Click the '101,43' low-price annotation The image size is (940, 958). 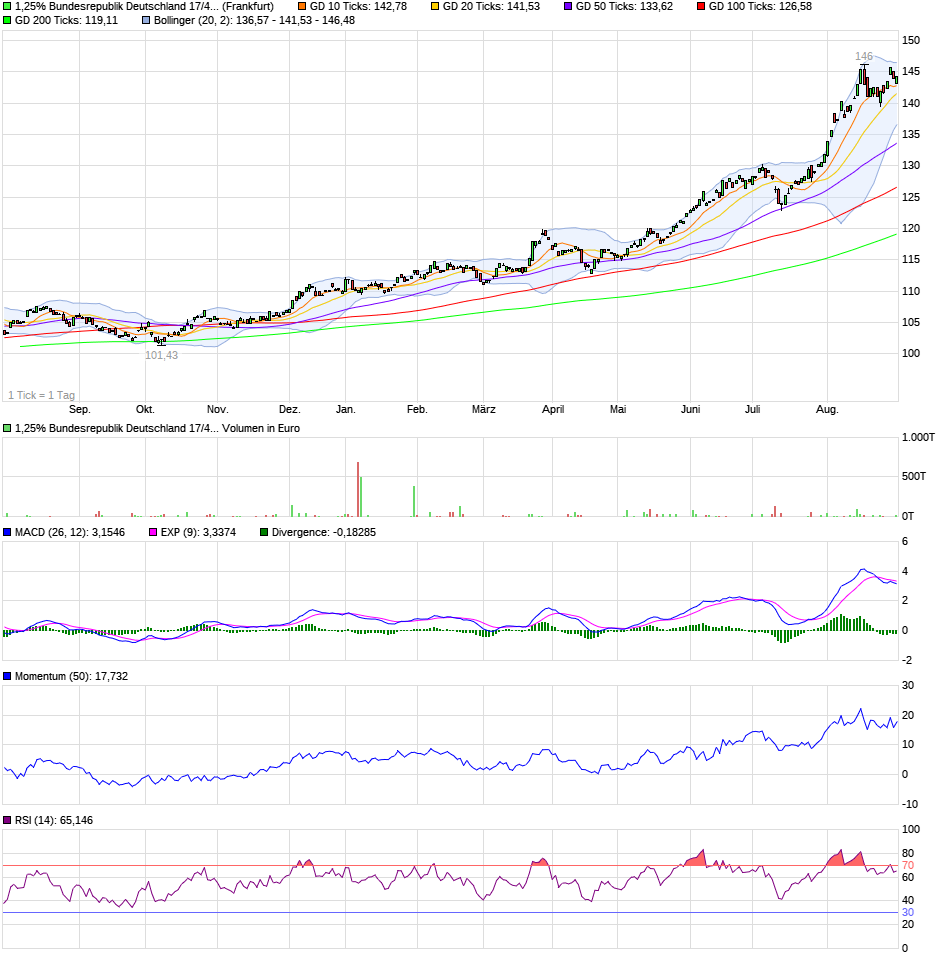pyautogui.click(x=161, y=355)
